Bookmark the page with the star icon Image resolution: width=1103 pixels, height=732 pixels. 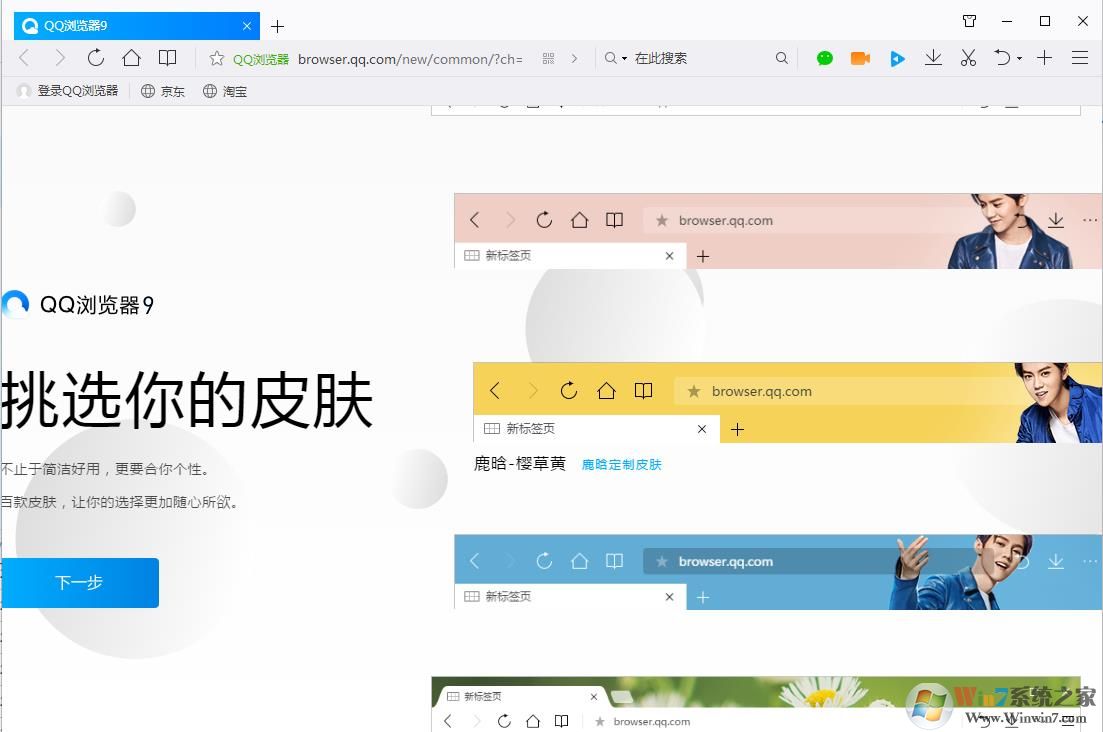(217, 58)
